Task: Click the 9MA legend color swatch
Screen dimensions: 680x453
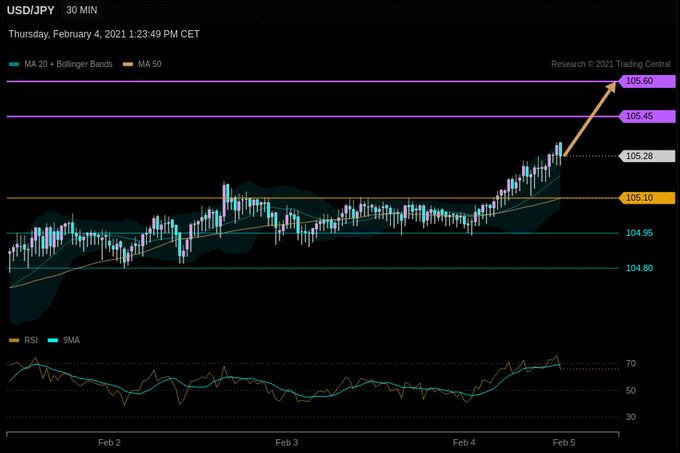Action: click(52, 340)
